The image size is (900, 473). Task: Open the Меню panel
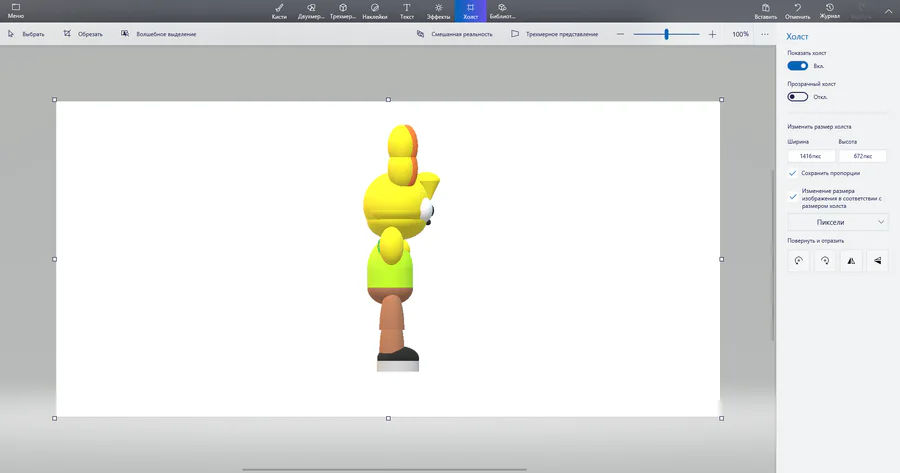pos(15,11)
